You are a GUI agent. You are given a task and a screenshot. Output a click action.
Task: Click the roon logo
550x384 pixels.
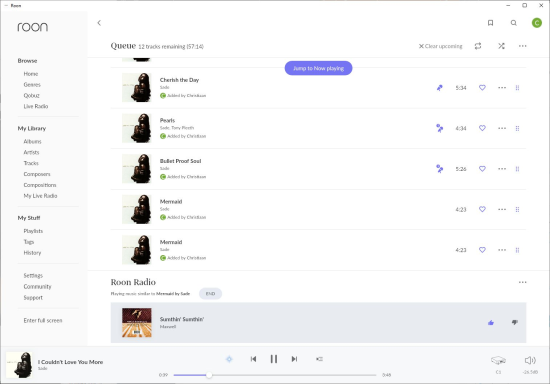coord(33,27)
